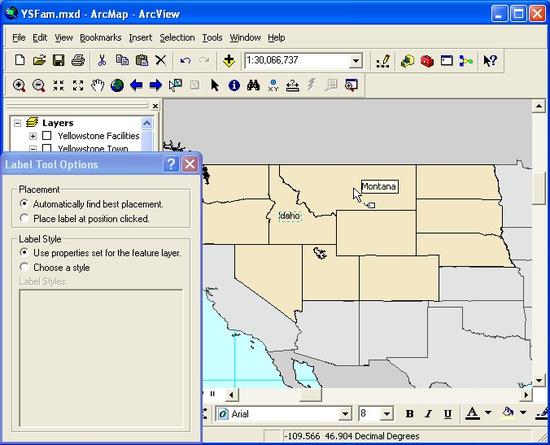Toggle Yellowstone Facilities layer checkbox
550x445 pixels.
(47, 136)
